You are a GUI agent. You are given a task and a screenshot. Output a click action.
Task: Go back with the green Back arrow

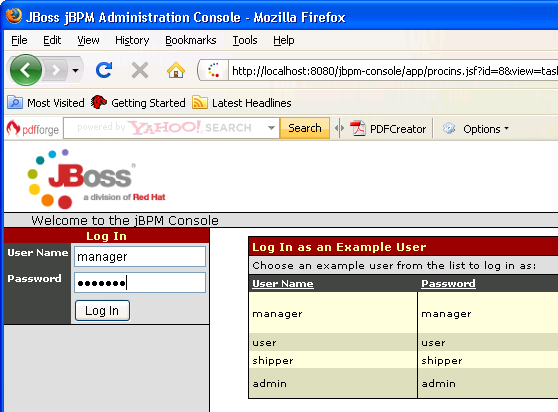[26, 70]
